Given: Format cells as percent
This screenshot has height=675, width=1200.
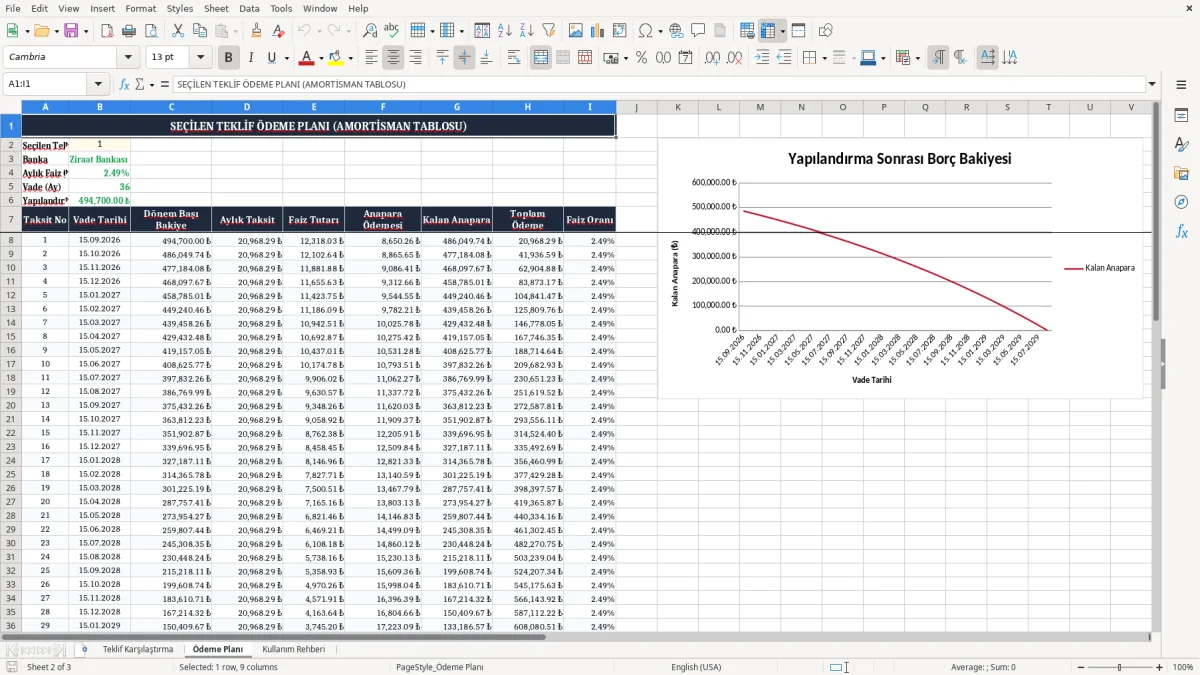Looking at the screenshot, I should [x=641, y=58].
